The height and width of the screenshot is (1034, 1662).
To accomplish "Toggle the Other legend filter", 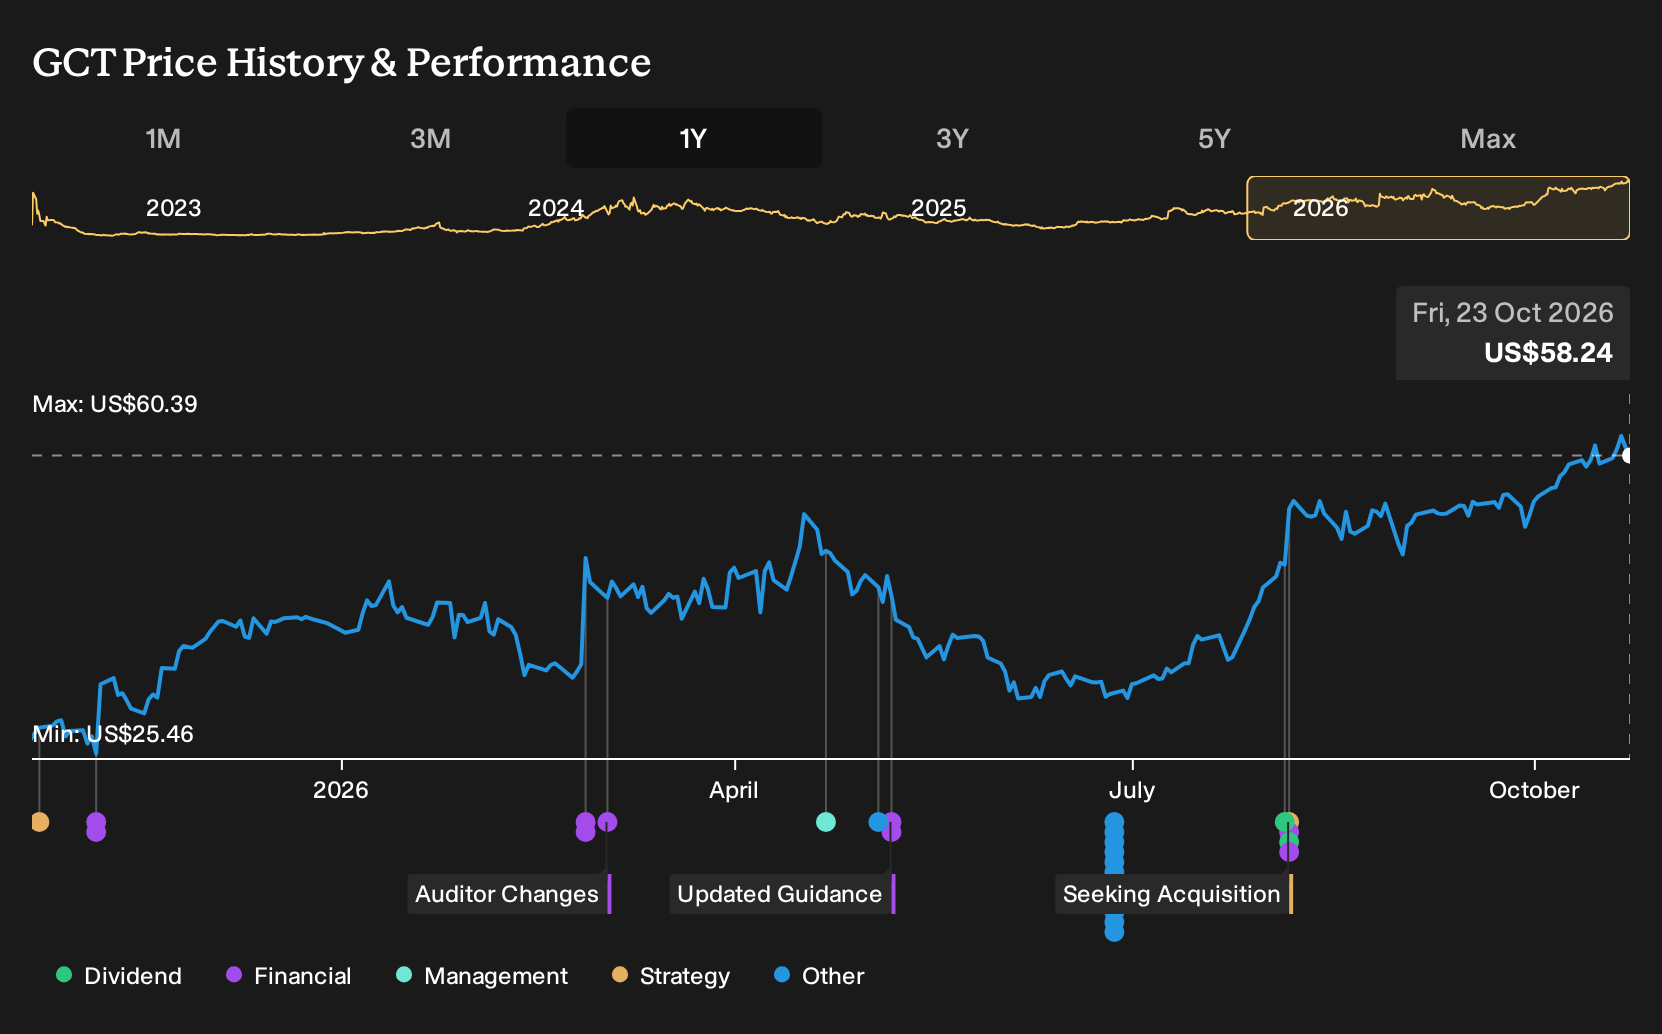I will [x=819, y=976].
